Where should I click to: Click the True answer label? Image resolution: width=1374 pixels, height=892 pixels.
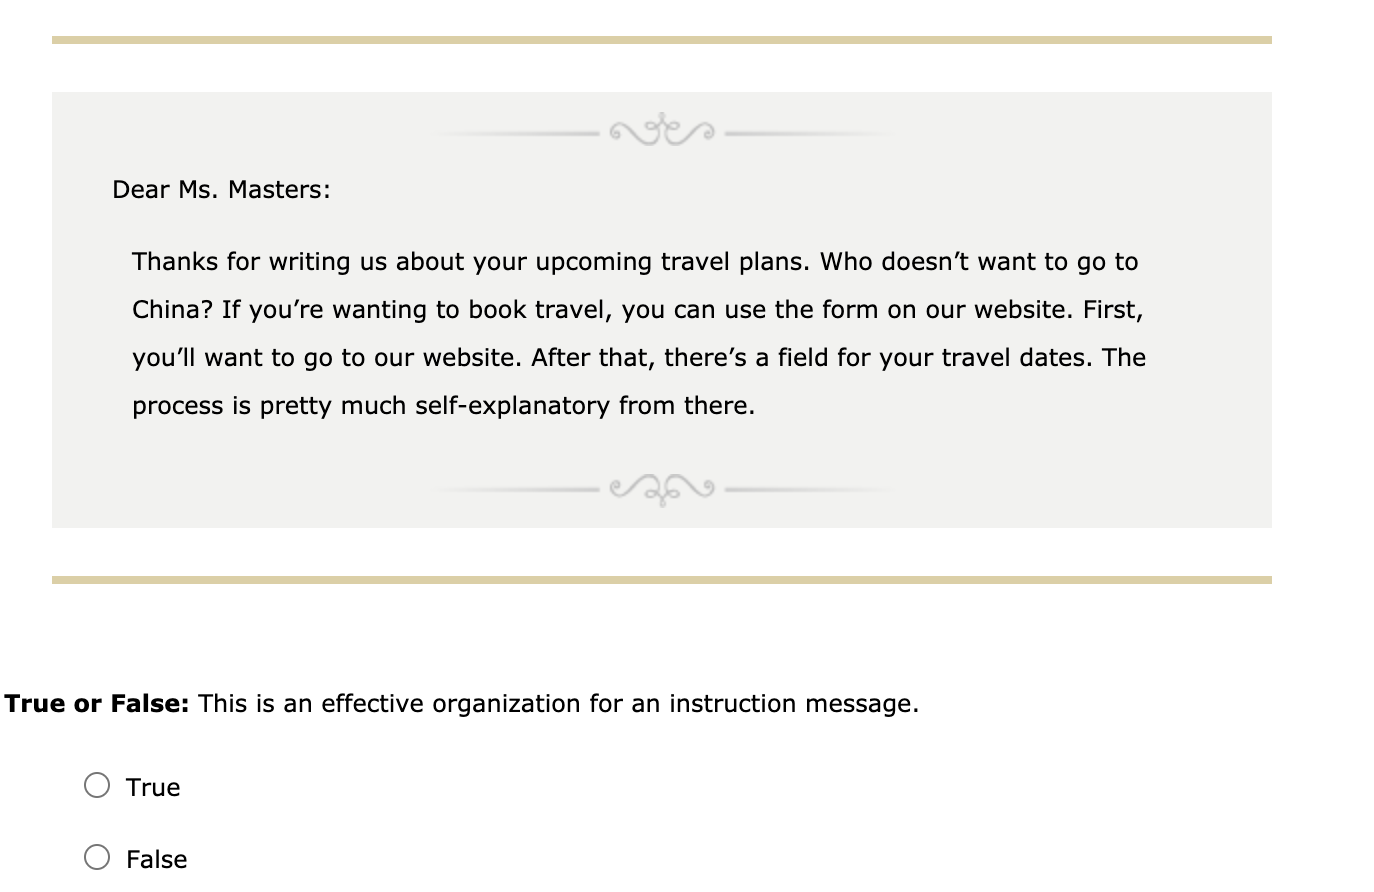tap(152, 787)
